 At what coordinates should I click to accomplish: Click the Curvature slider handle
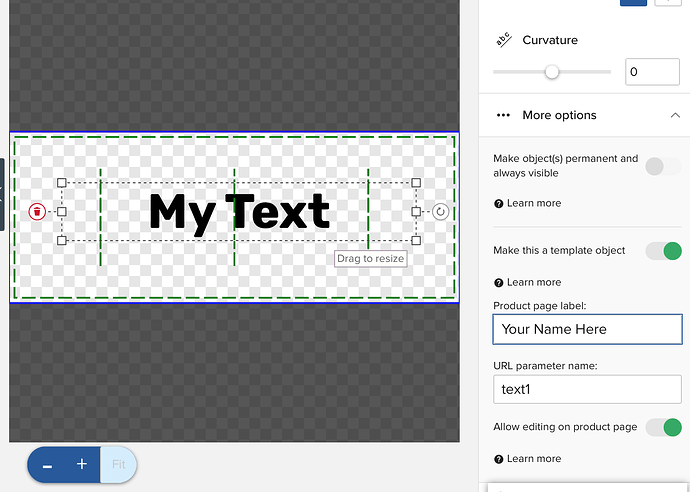tap(551, 72)
